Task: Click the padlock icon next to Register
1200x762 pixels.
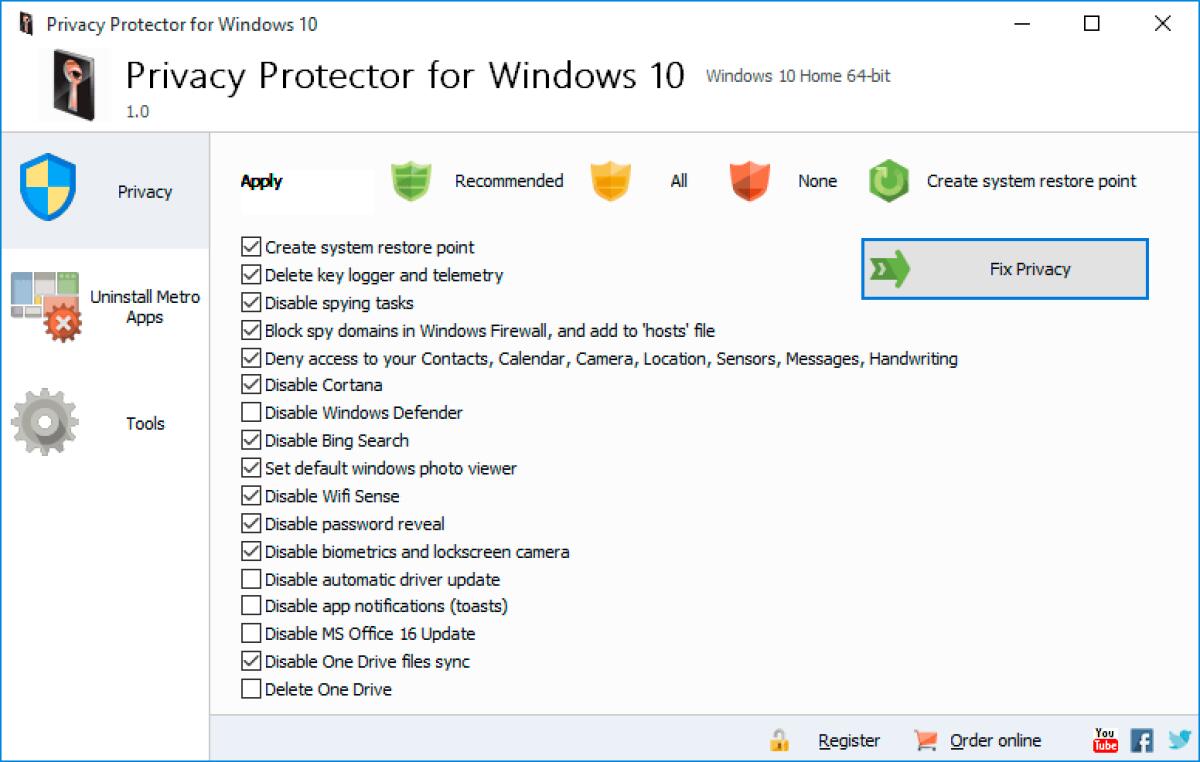Action: tap(779, 740)
